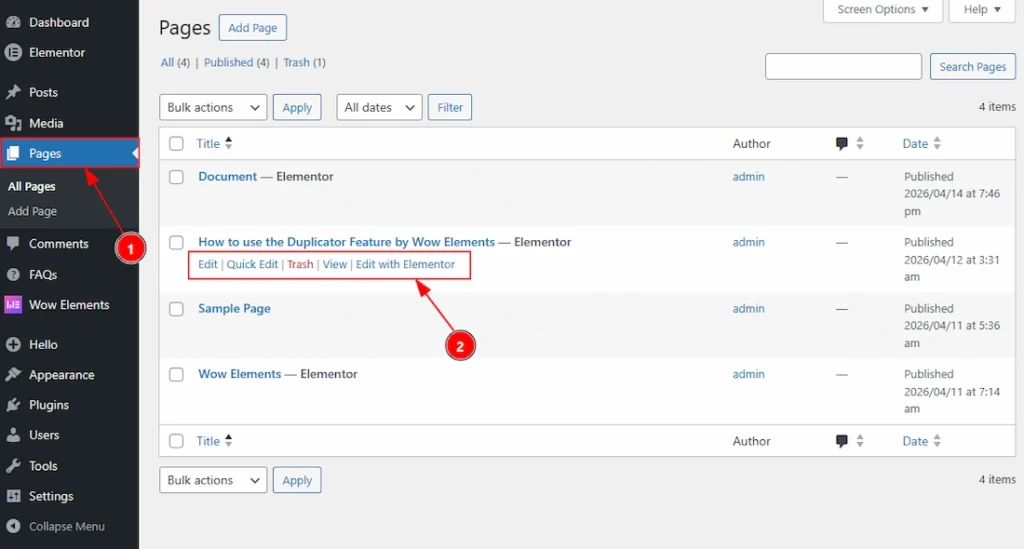Sort by Date using header sort arrows
The width and height of the screenshot is (1024, 549).
[937, 144]
